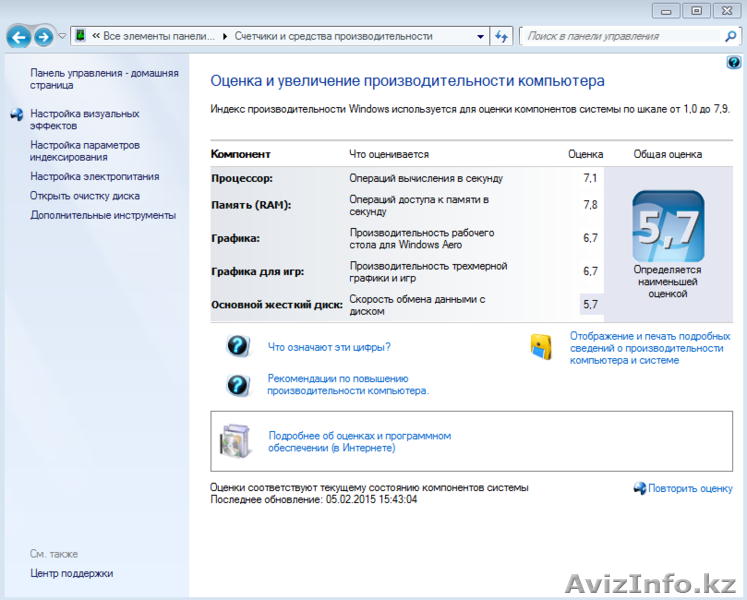Select 'Счетчики и средства производительности' breadcrumb
747x600 pixels.
[333, 36]
